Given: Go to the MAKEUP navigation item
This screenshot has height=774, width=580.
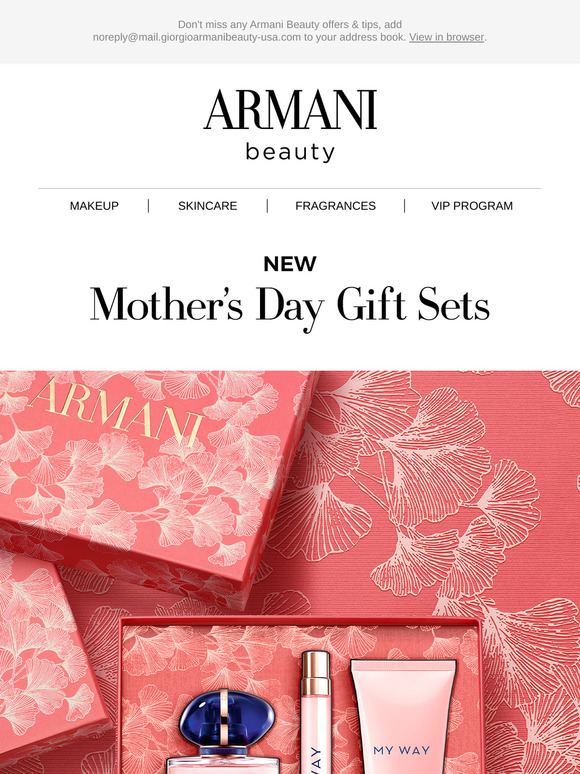Looking at the screenshot, I should 94,206.
